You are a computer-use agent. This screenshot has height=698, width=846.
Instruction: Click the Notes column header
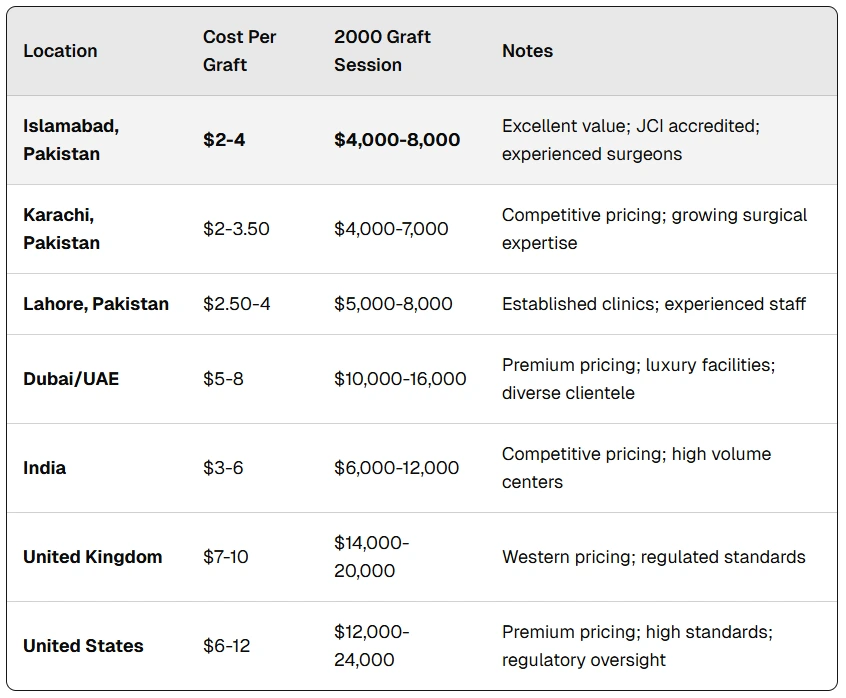point(527,51)
